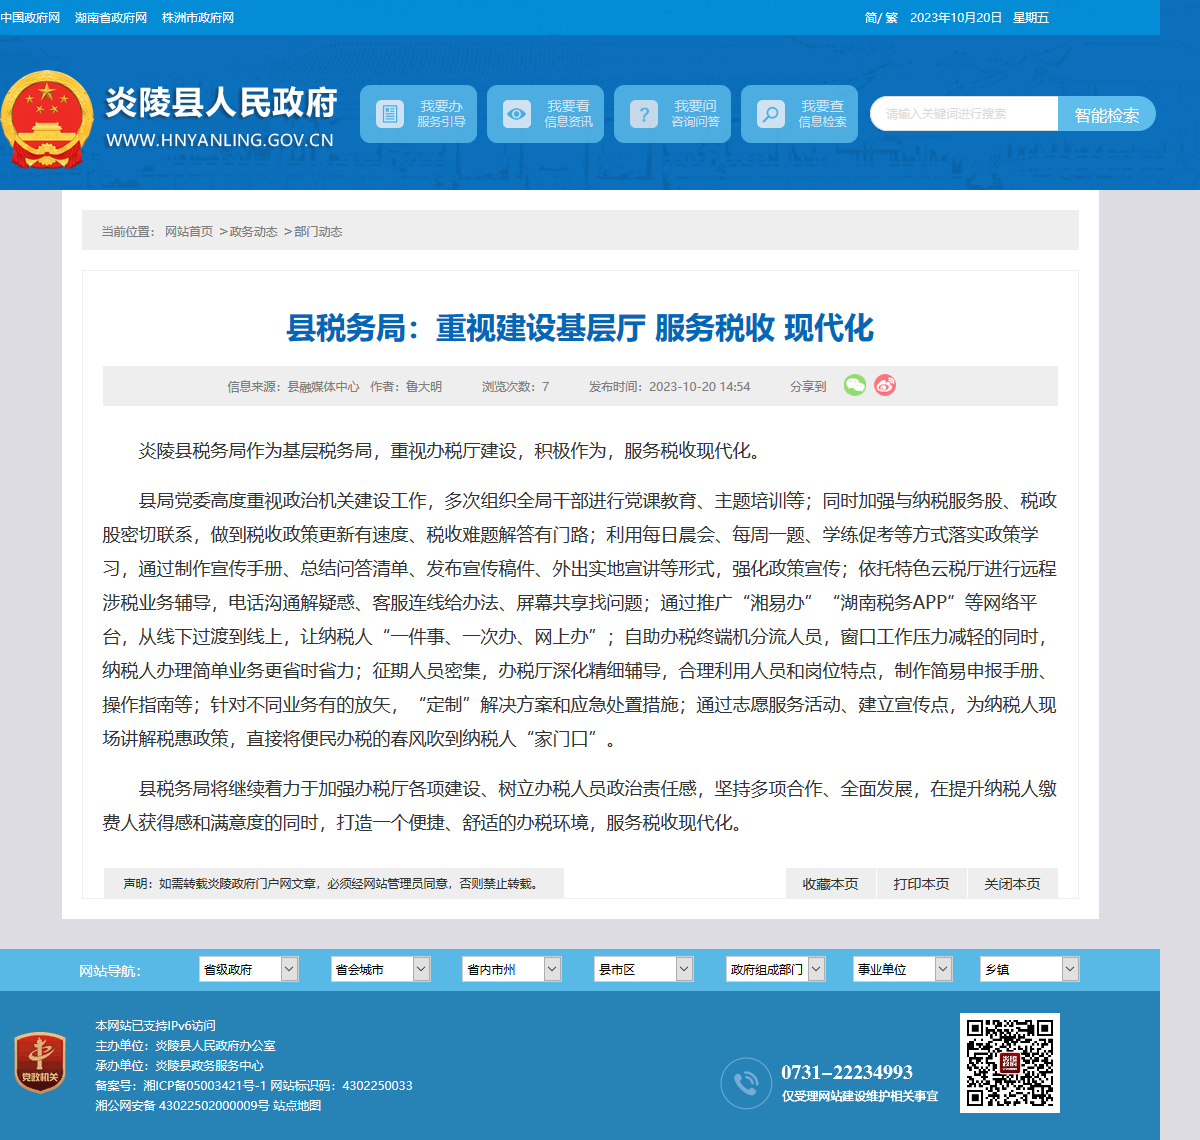Expand the 政府组成部门 dropdown

coord(776,969)
